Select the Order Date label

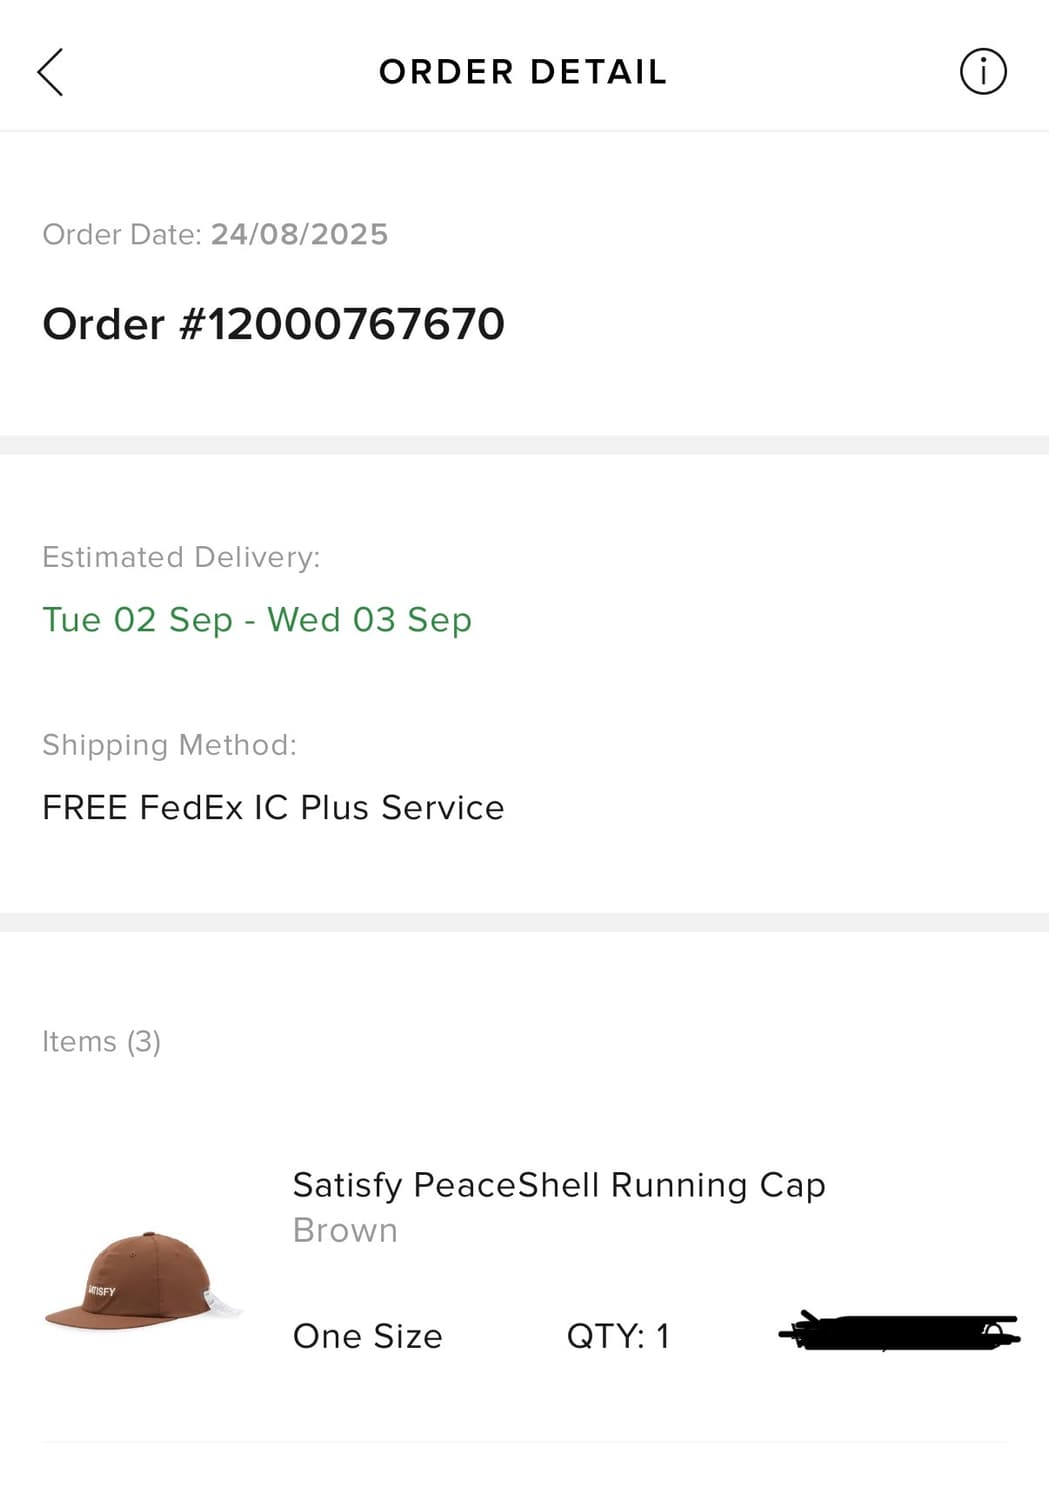tap(121, 234)
